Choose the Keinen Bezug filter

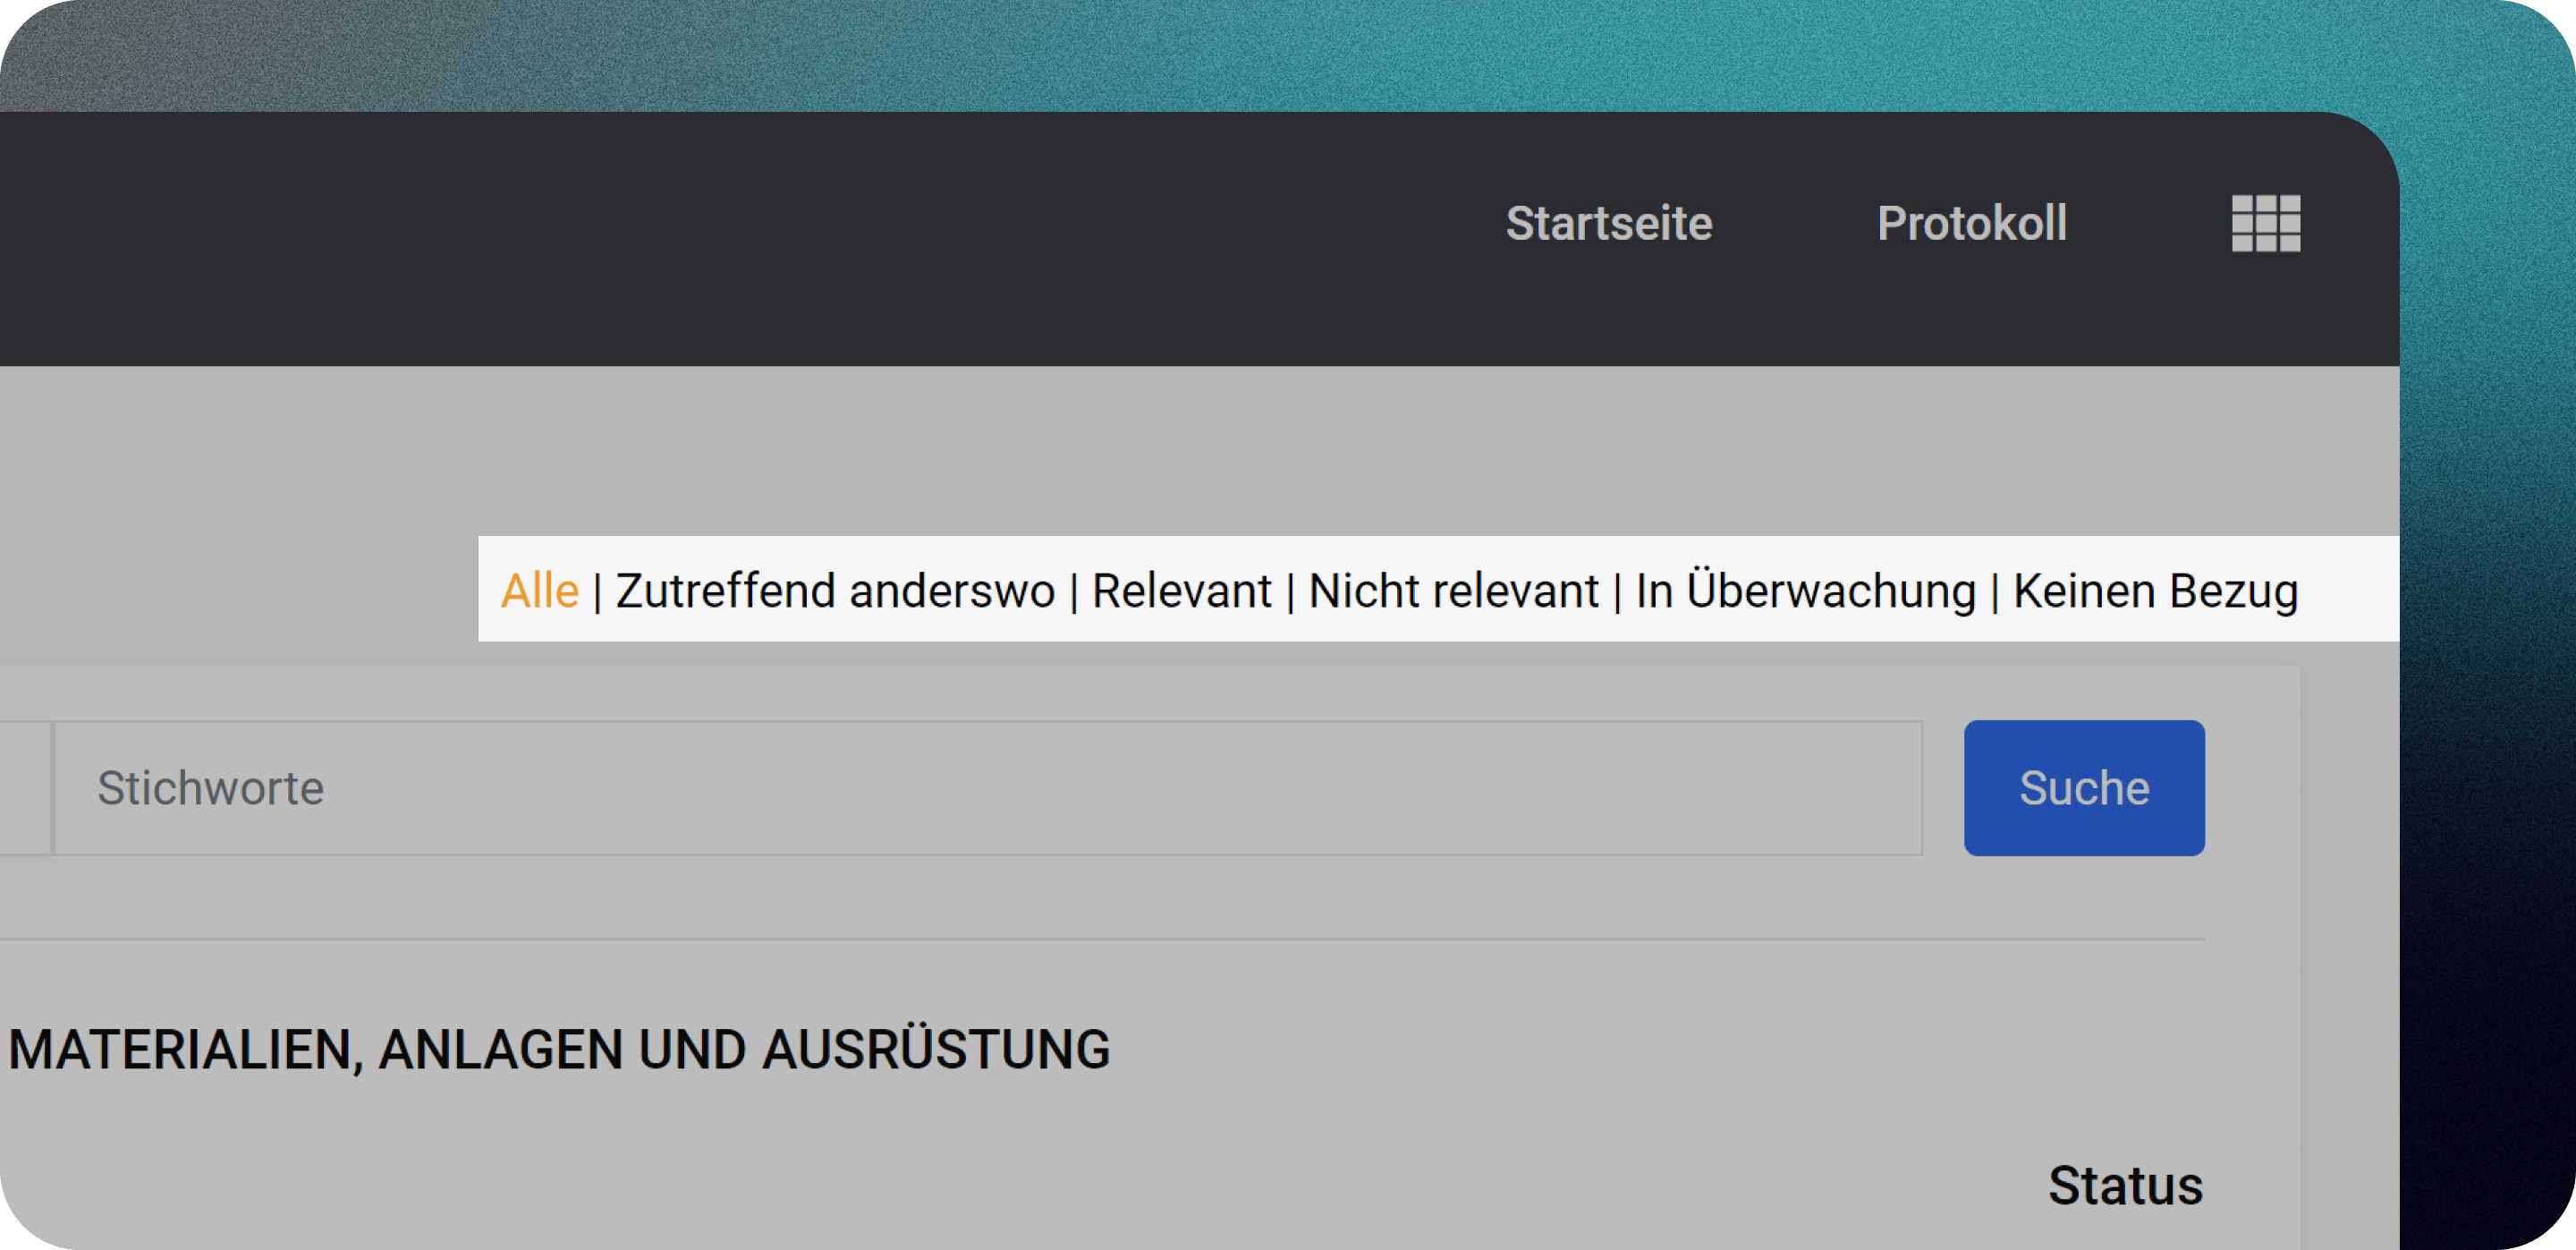[2155, 590]
